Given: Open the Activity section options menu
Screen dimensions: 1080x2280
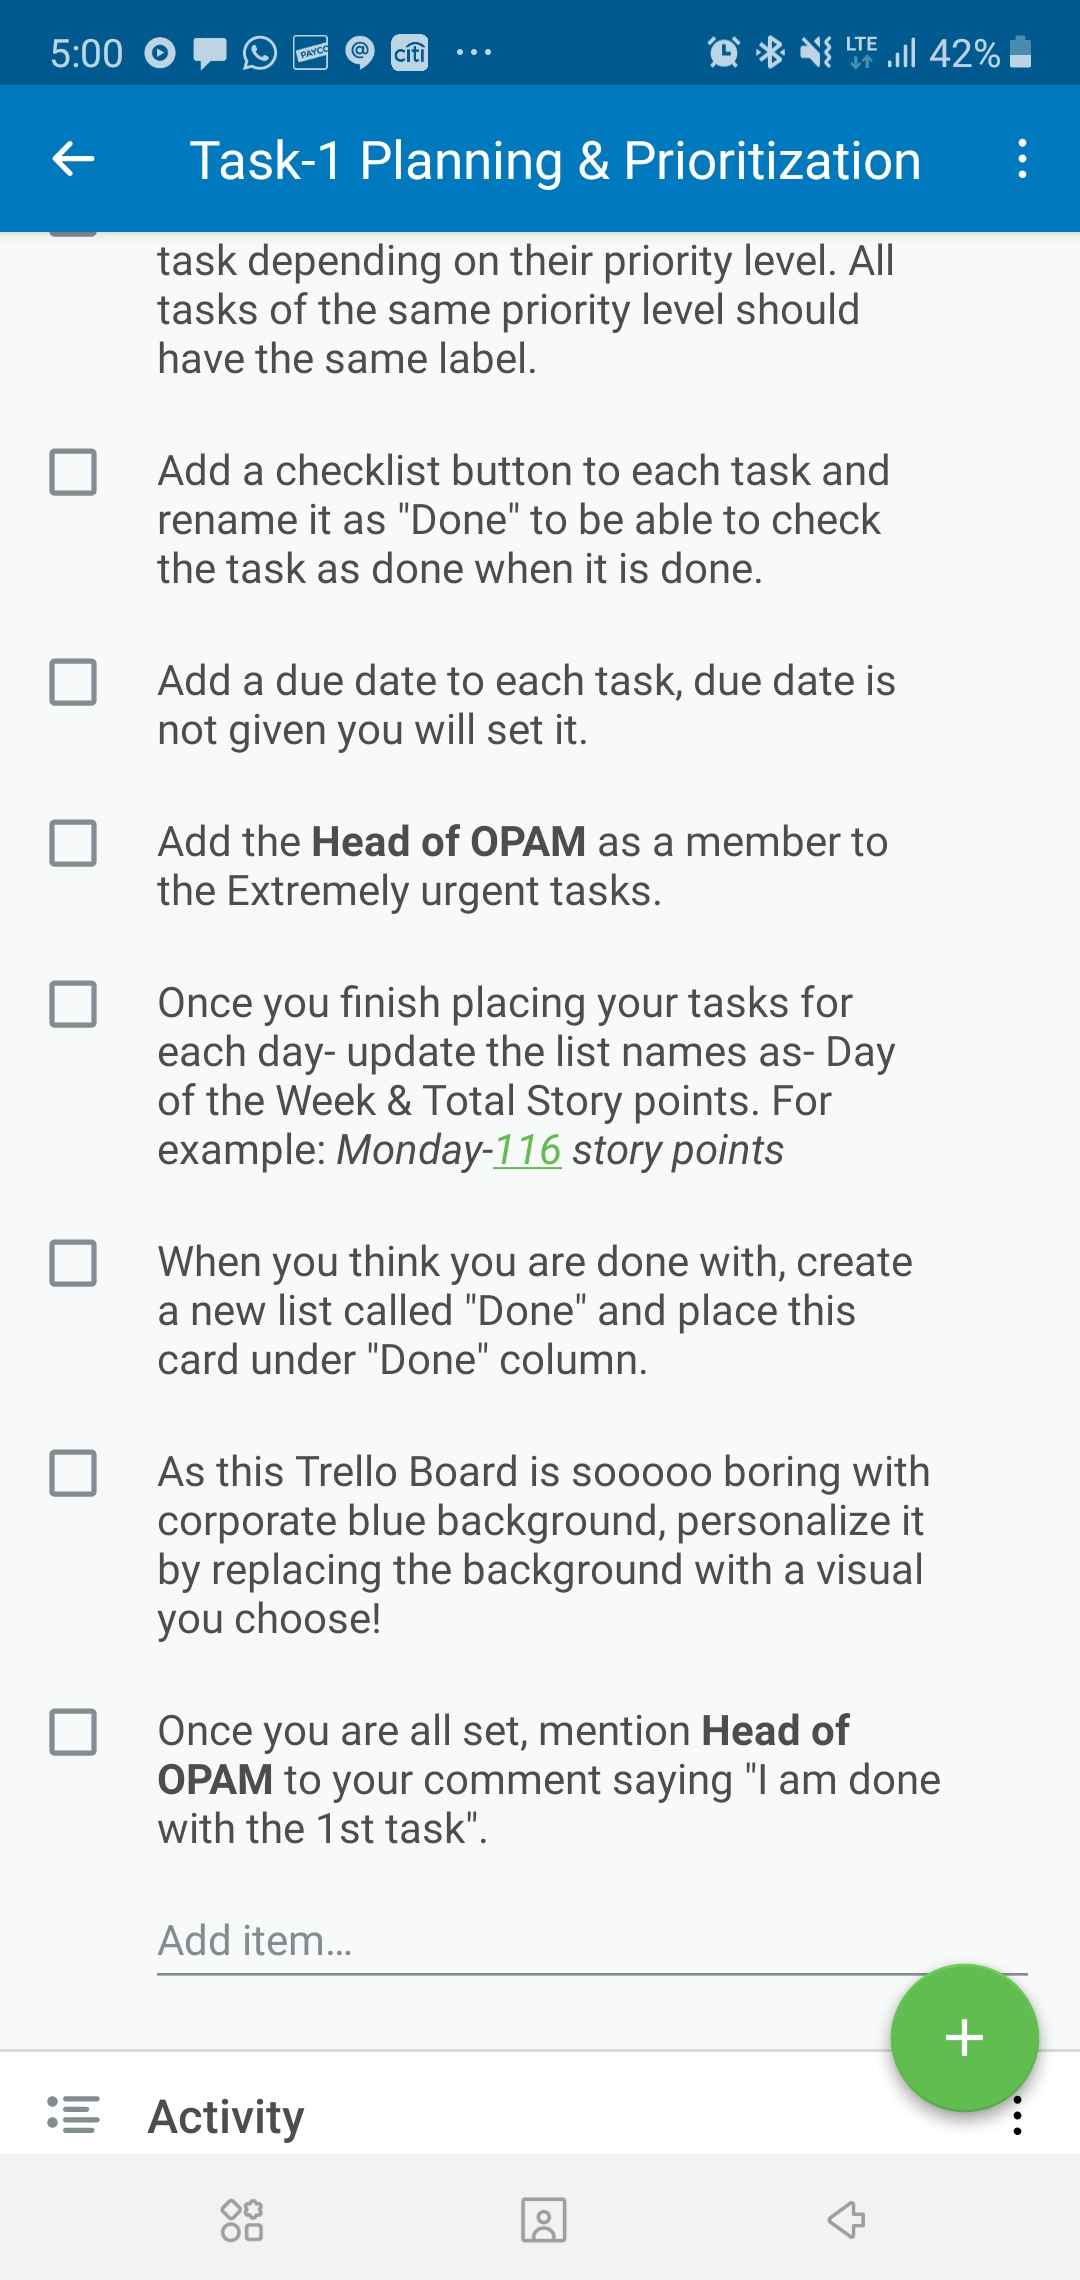Looking at the screenshot, I should pos(1017,2116).
